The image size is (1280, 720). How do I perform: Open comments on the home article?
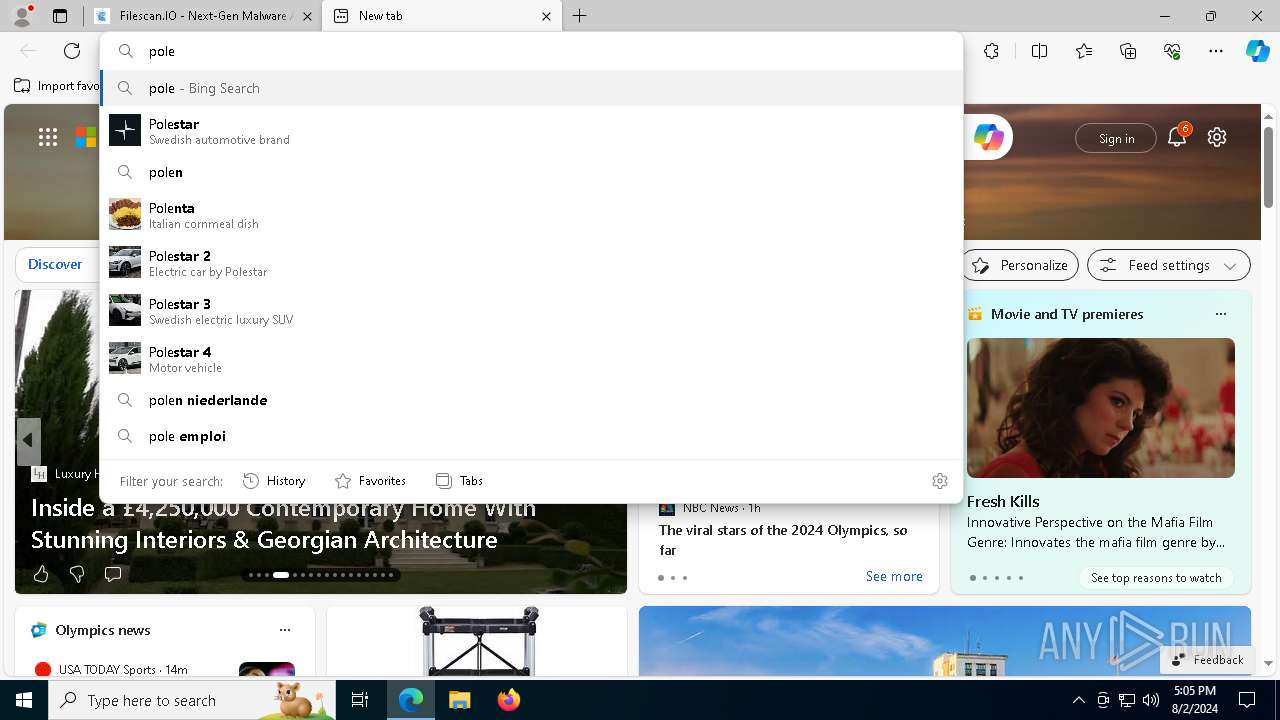point(113,574)
